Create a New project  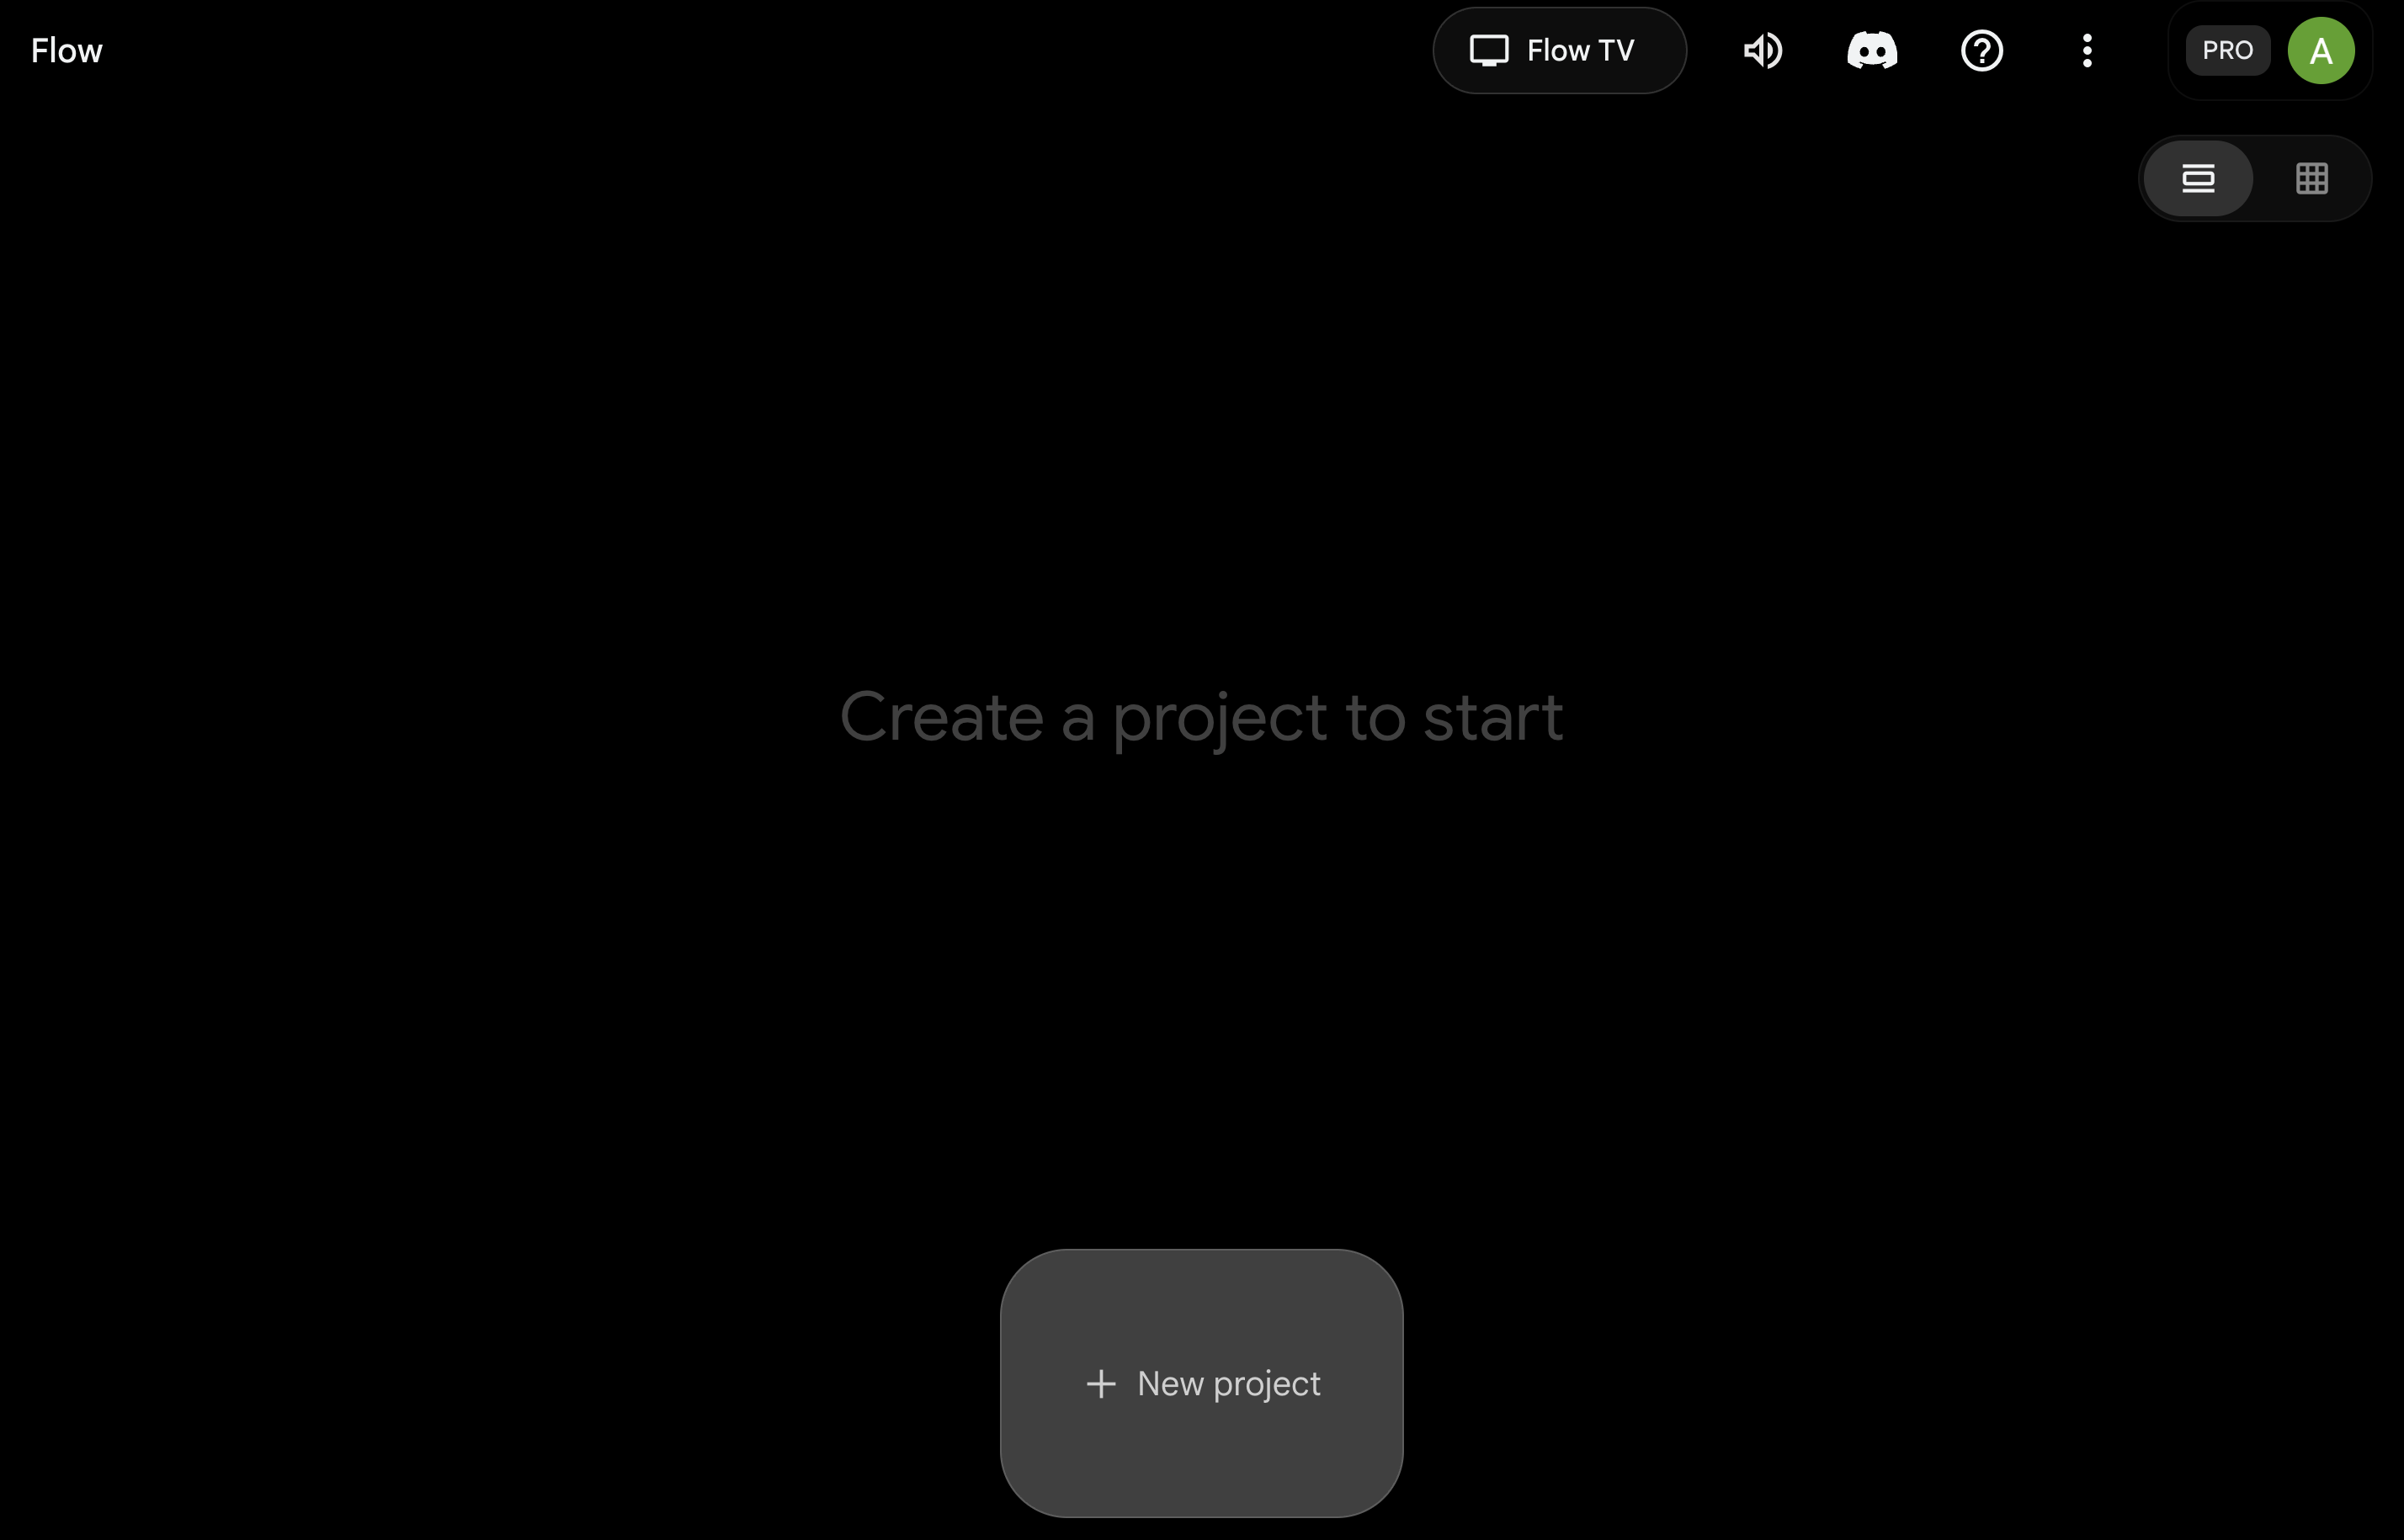pos(1201,1383)
